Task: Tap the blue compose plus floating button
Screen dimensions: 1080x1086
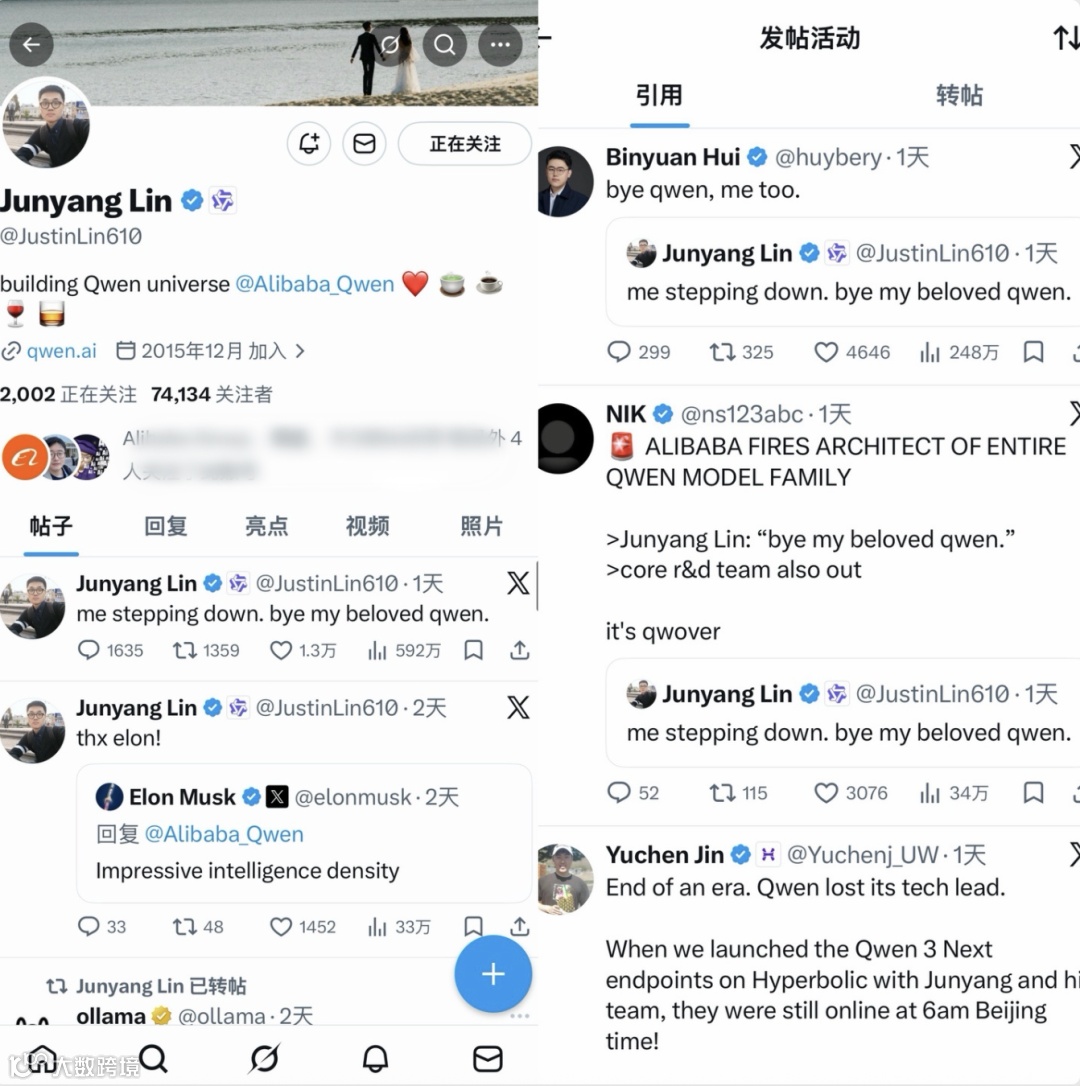Action: click(493, 974)
